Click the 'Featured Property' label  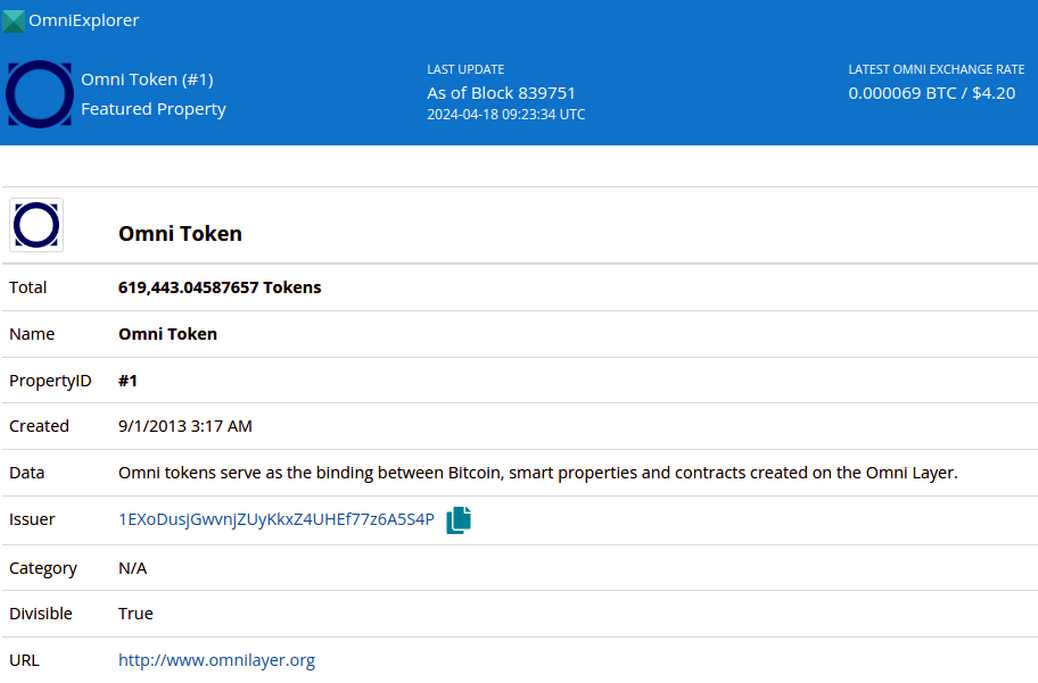coord(154,109)
